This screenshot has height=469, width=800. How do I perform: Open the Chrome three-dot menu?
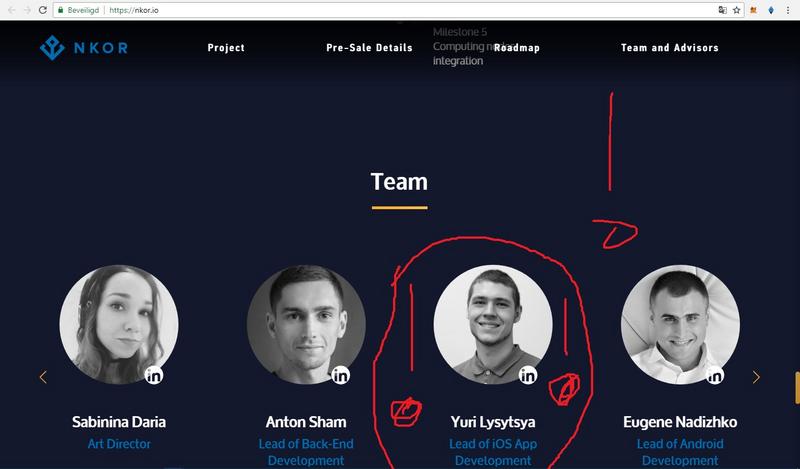click(x=788, y=10)
